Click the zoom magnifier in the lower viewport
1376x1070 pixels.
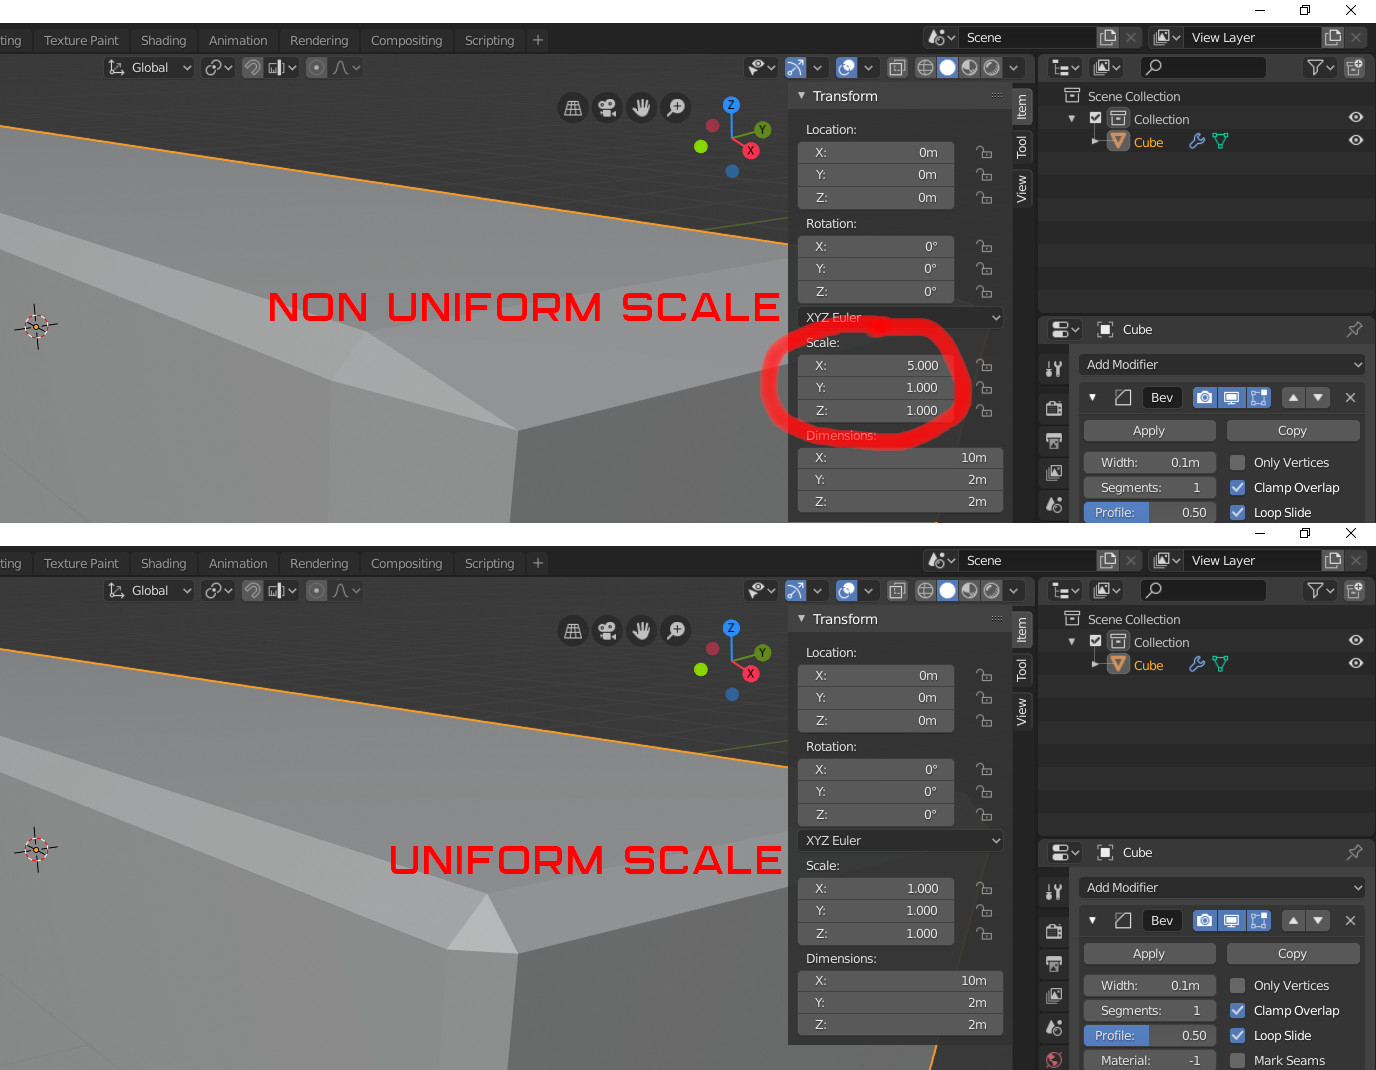(677, 630)
